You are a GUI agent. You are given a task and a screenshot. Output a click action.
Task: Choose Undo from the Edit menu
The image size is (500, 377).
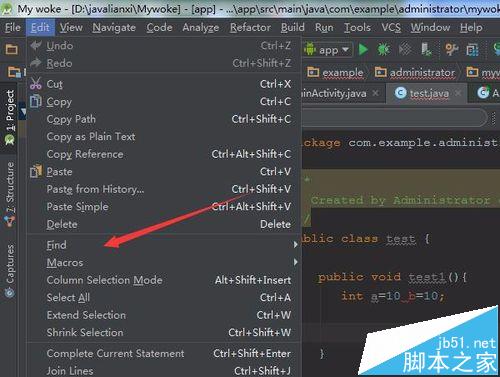(x=163, y=46)
